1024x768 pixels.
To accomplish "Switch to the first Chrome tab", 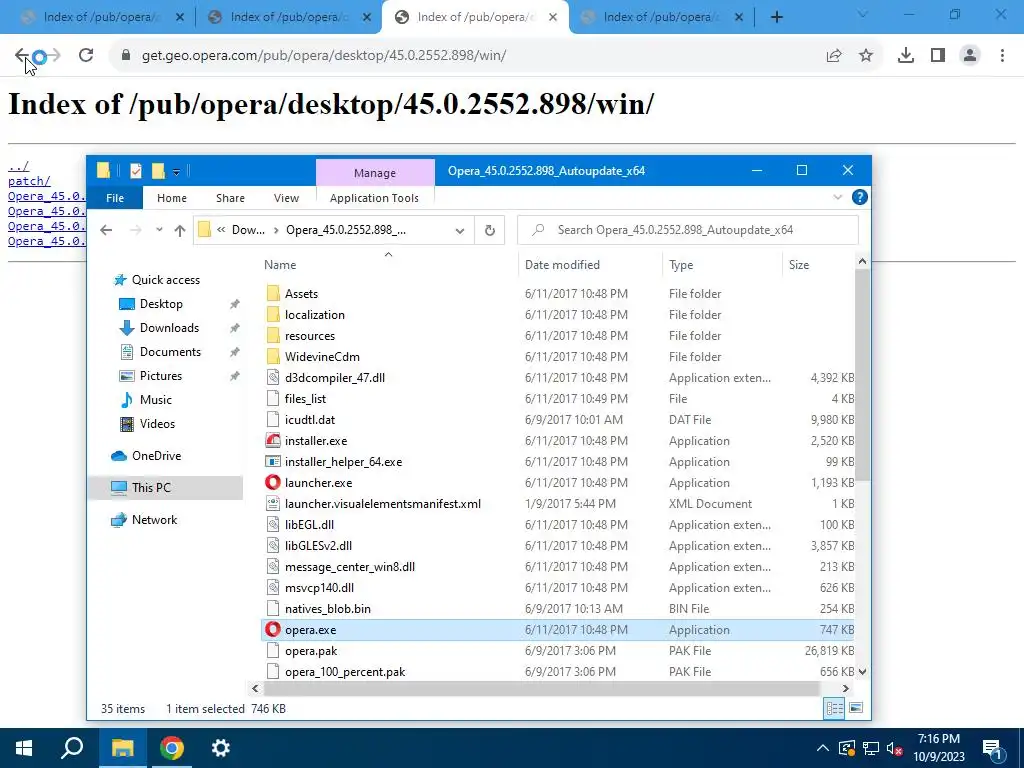I will click(101, 17).
